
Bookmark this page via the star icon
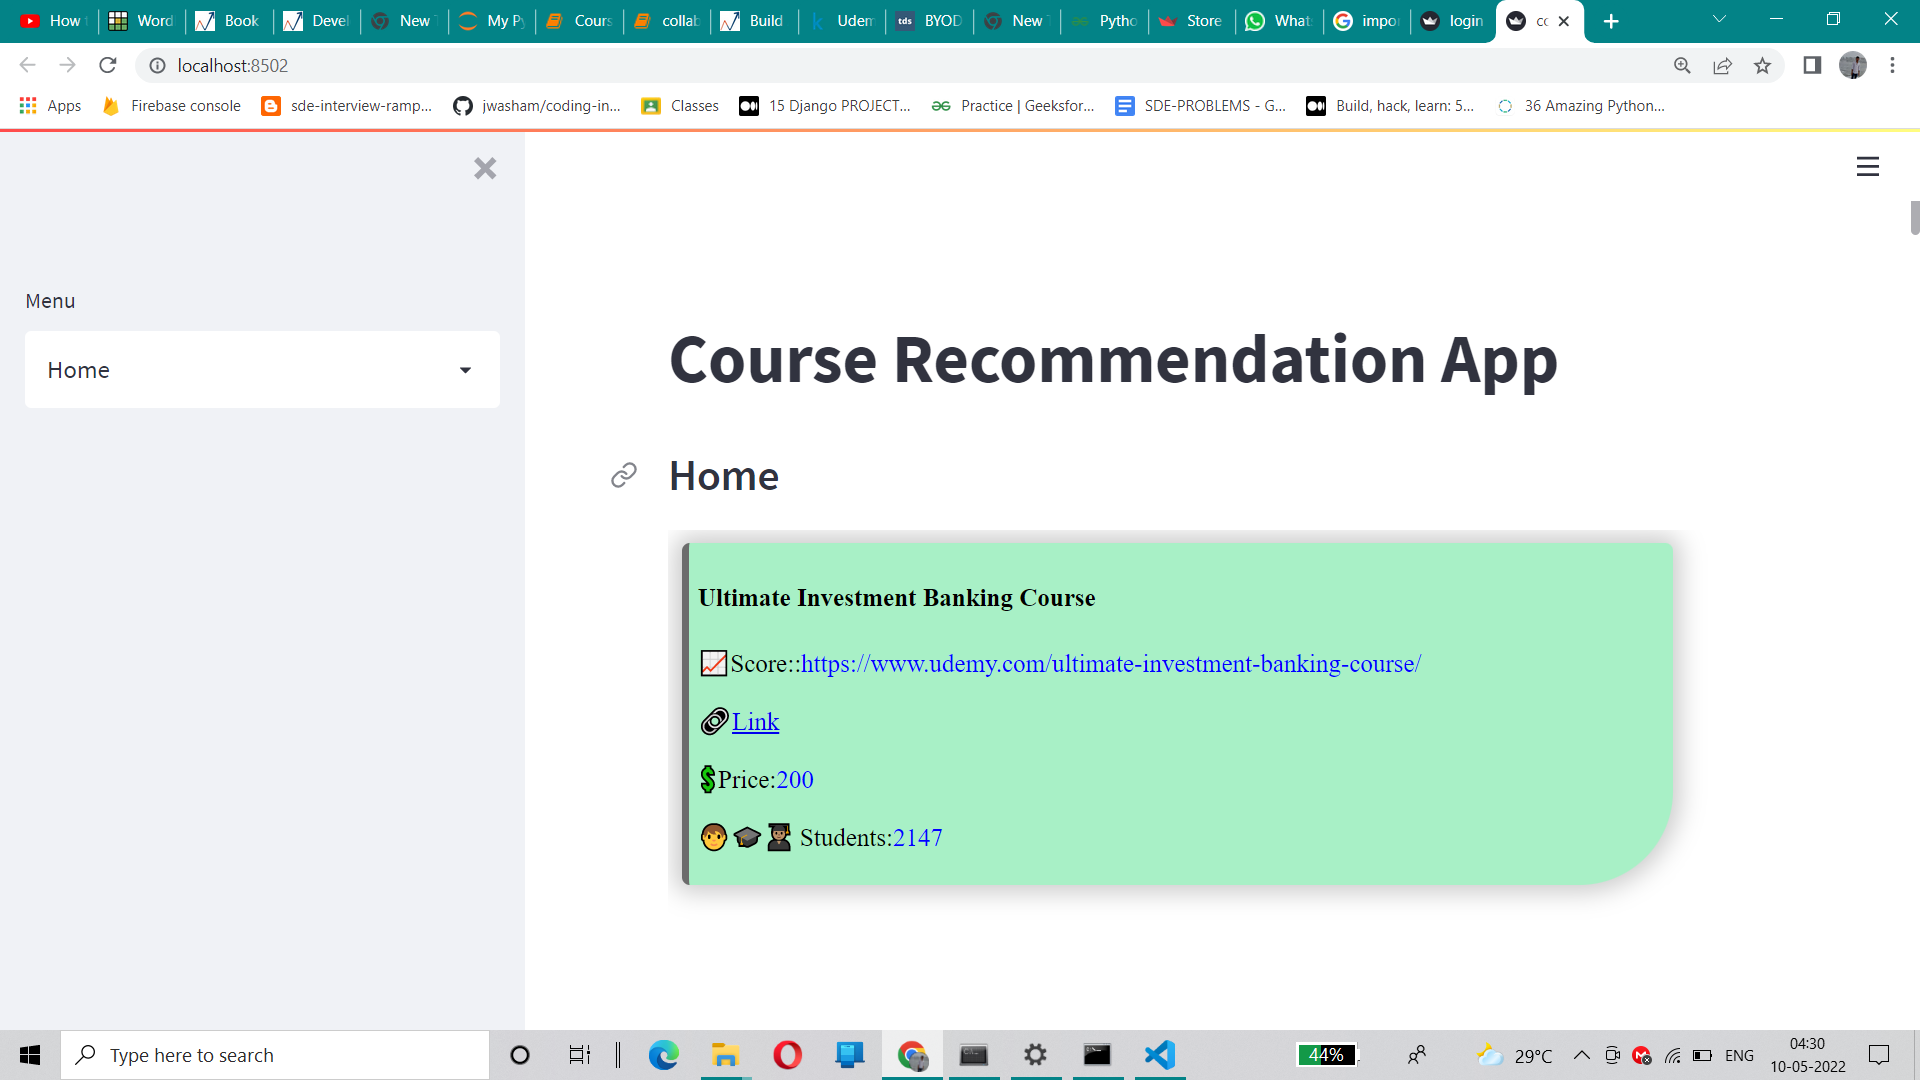pos(1763,65)
